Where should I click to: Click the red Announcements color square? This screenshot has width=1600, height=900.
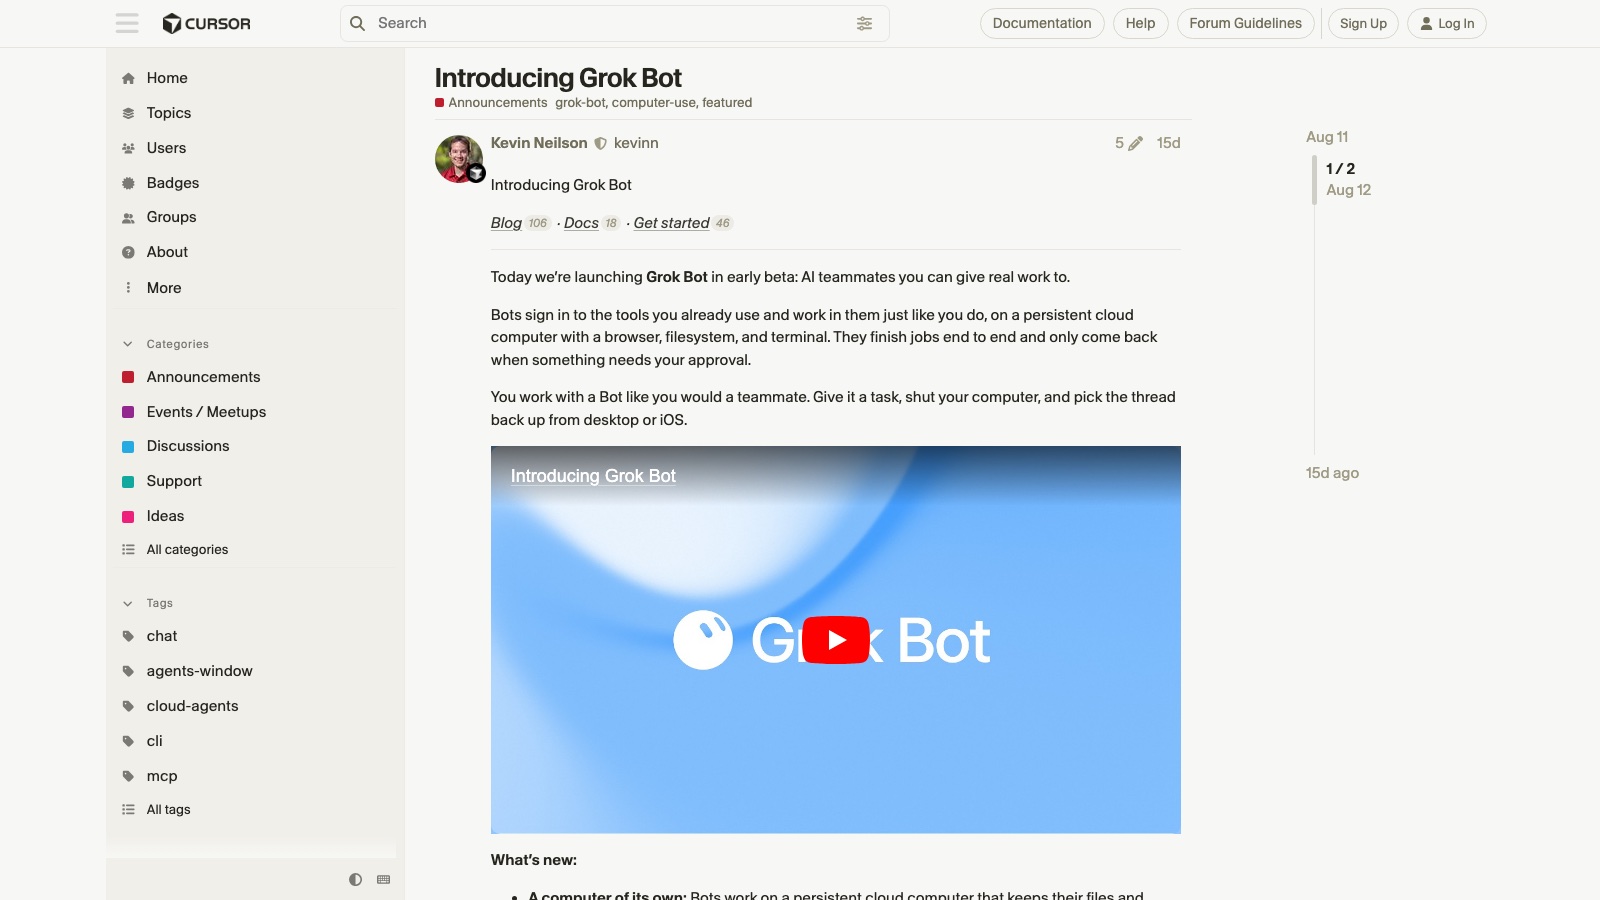click(128, 377)
